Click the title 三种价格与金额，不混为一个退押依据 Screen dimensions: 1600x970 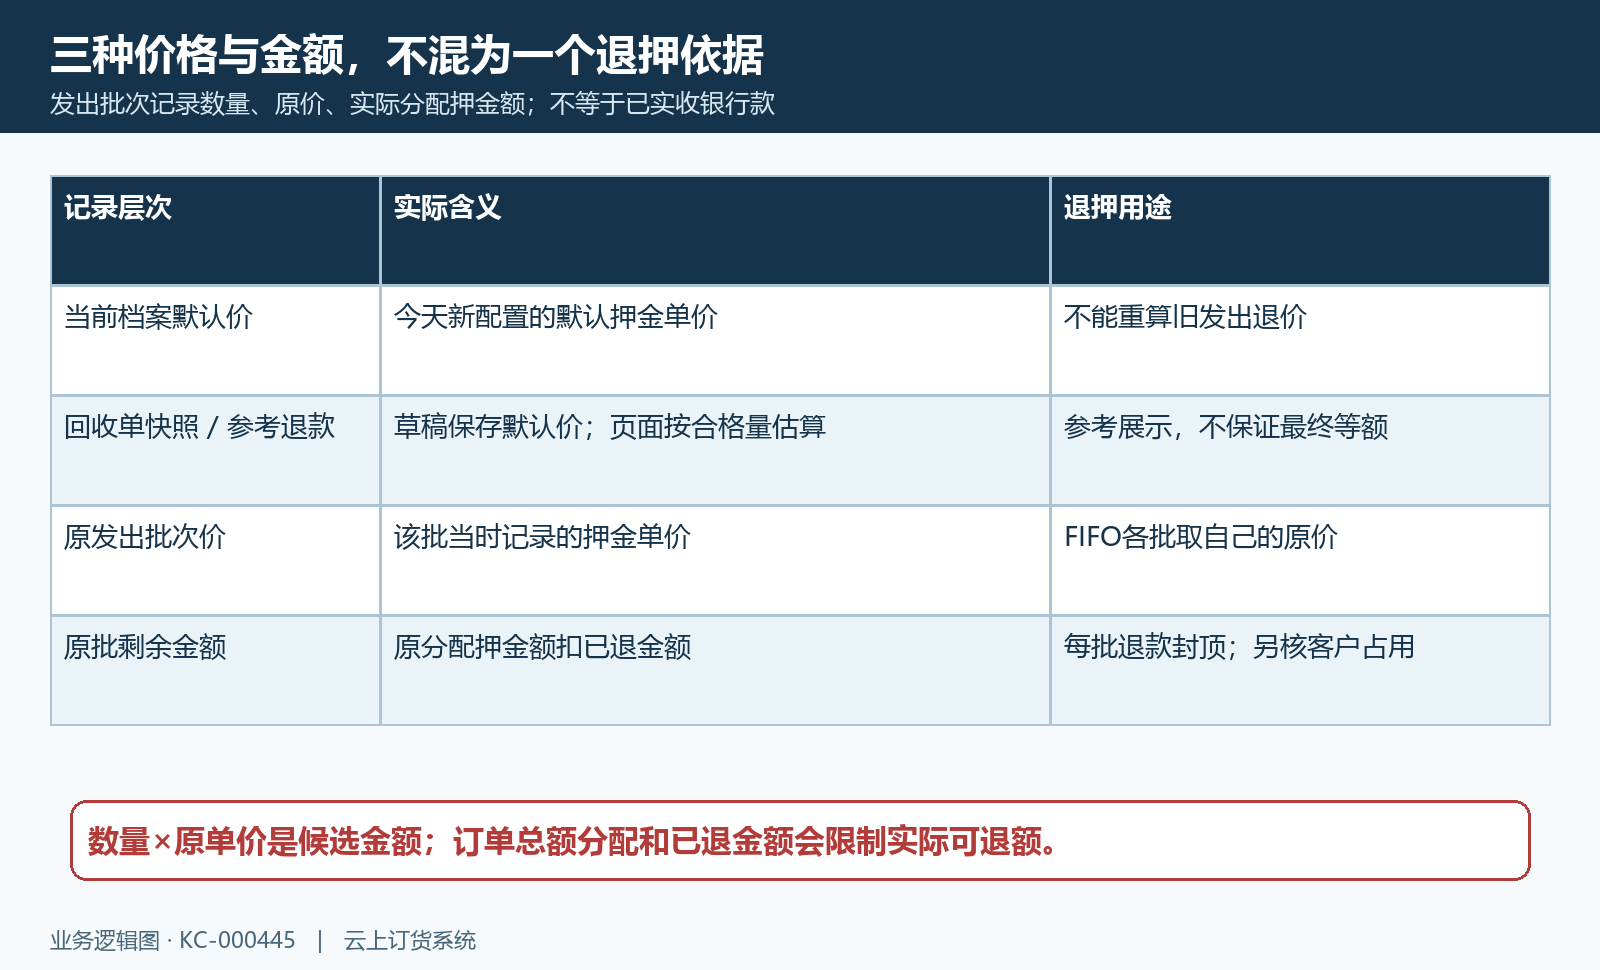407,55
